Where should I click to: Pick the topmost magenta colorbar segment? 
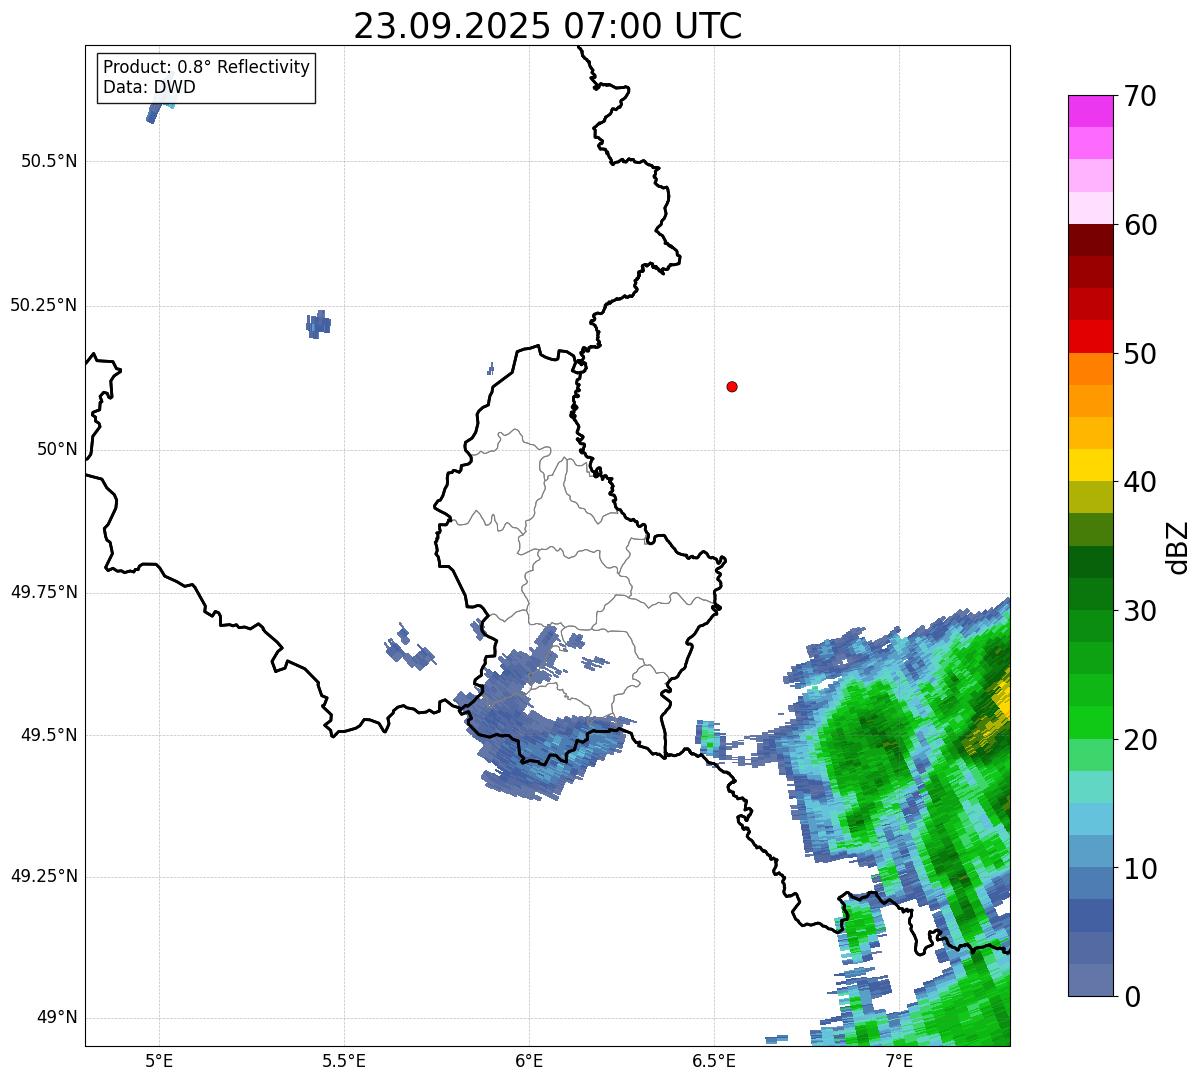1090,111
